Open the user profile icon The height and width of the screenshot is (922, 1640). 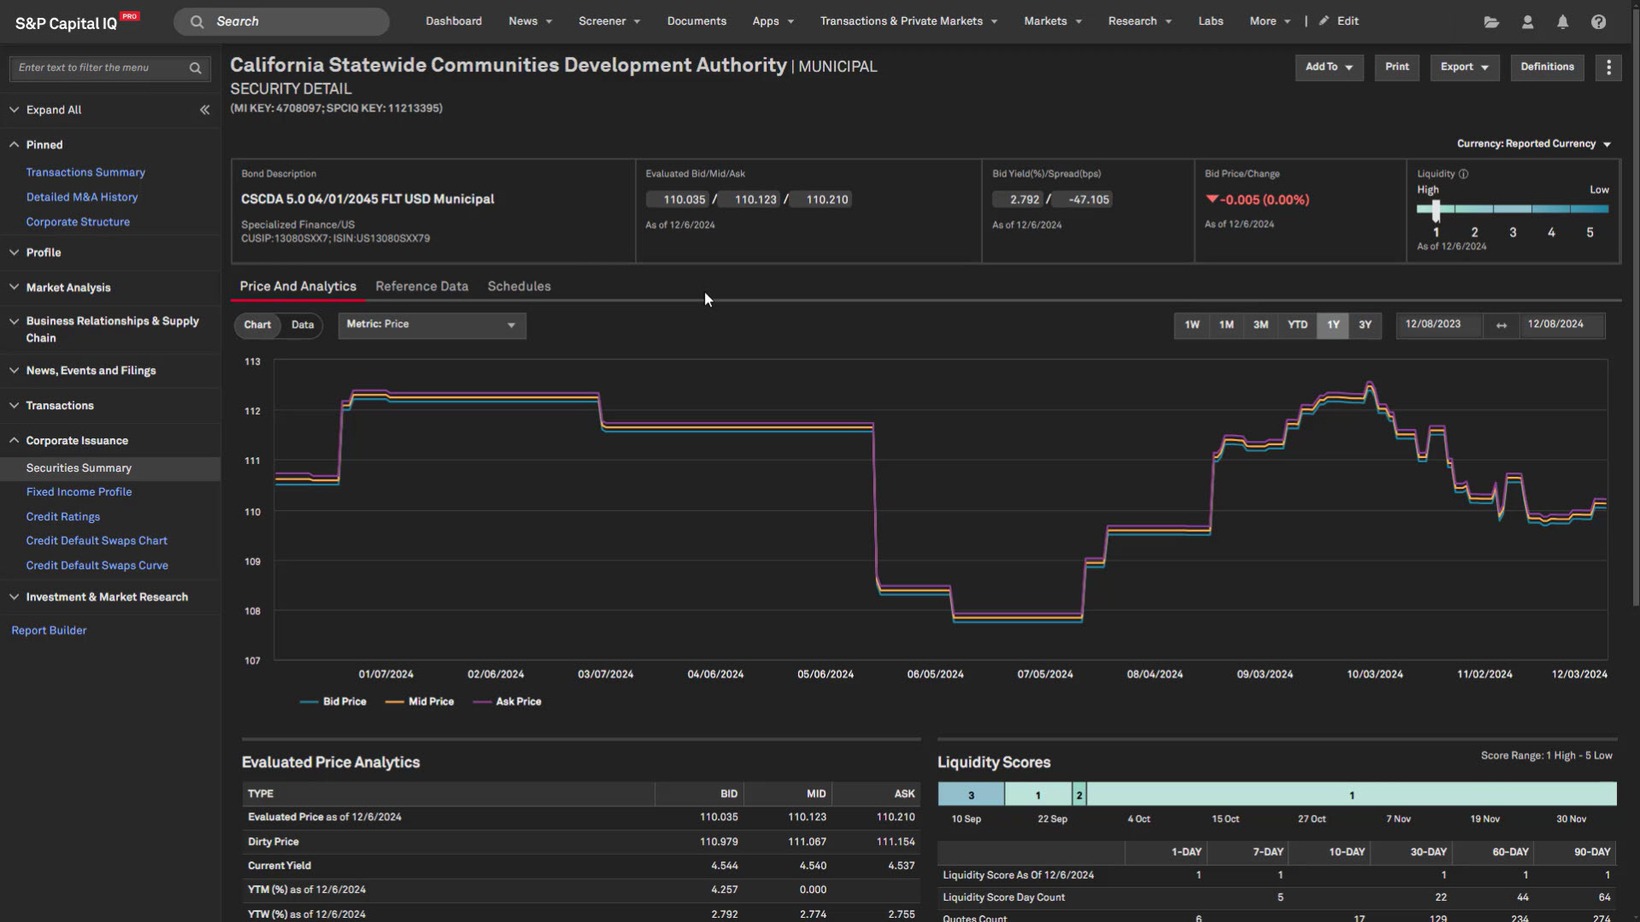point(1527,21)
